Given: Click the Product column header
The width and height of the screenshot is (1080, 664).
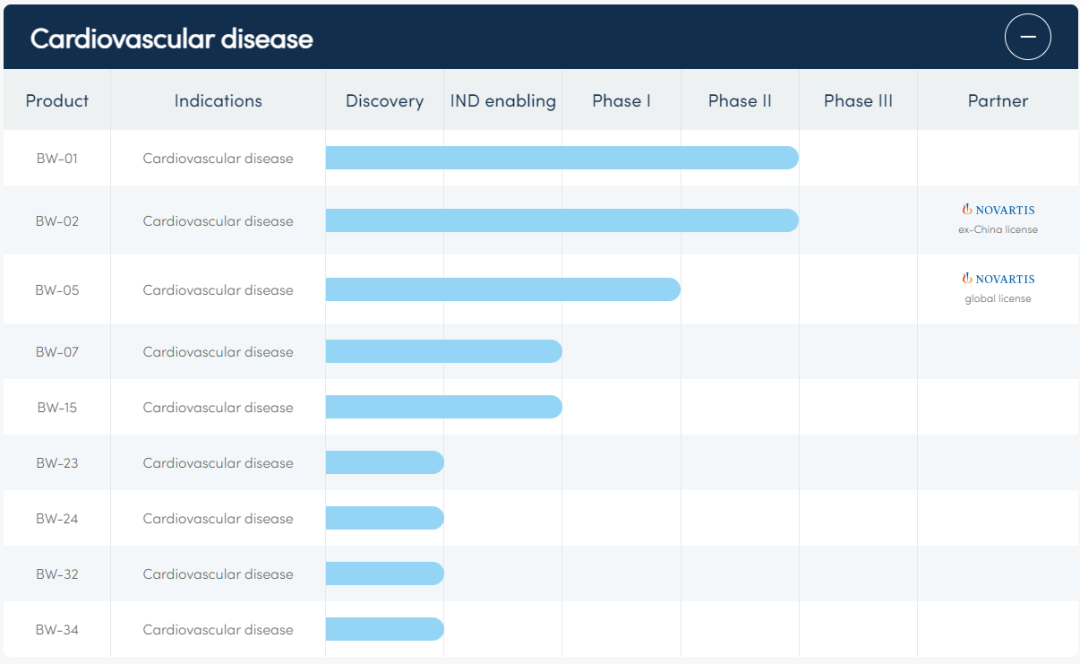Looking at the screenshot, I should pos(57,101).
